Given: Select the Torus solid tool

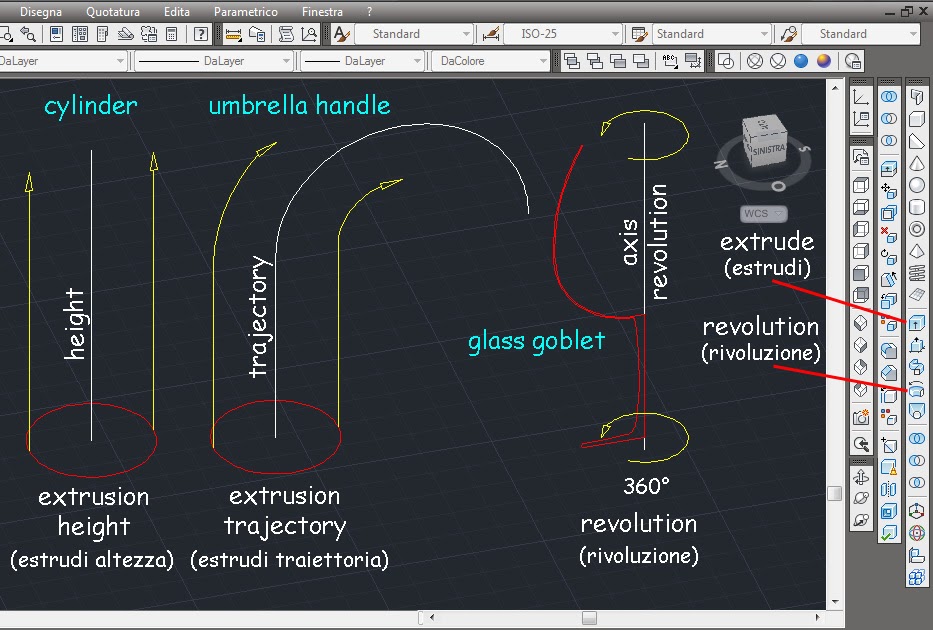Looking at the screenshot, I should tap(916, 229).
